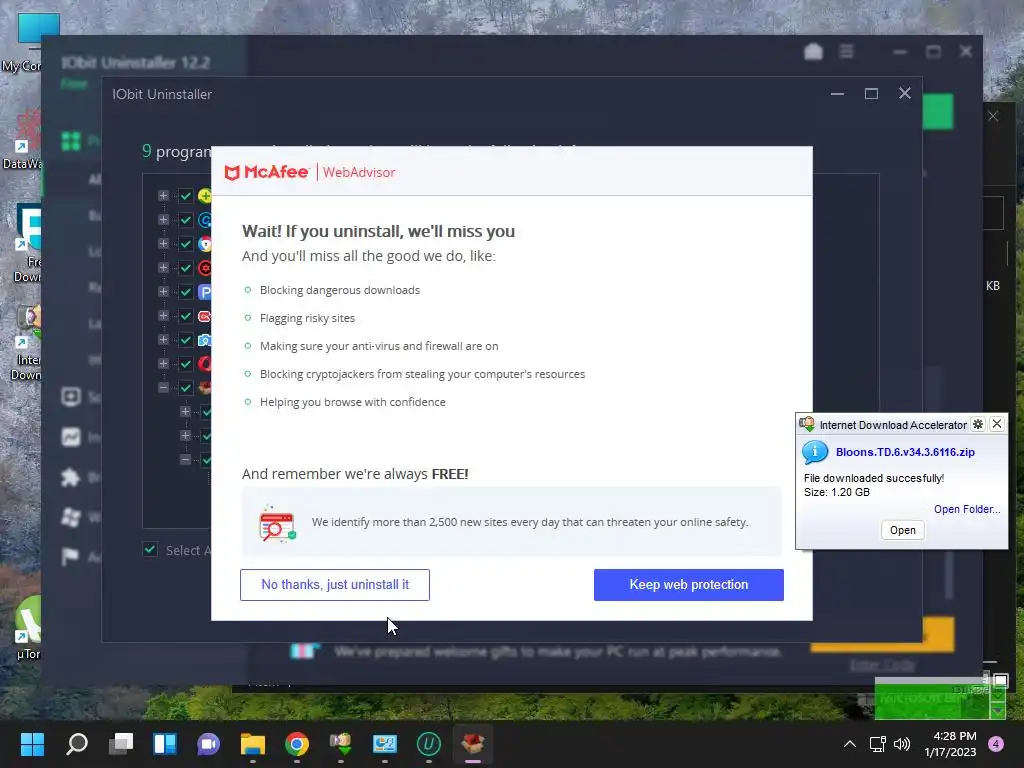Uncheck program with yellow plus icon

185,196
